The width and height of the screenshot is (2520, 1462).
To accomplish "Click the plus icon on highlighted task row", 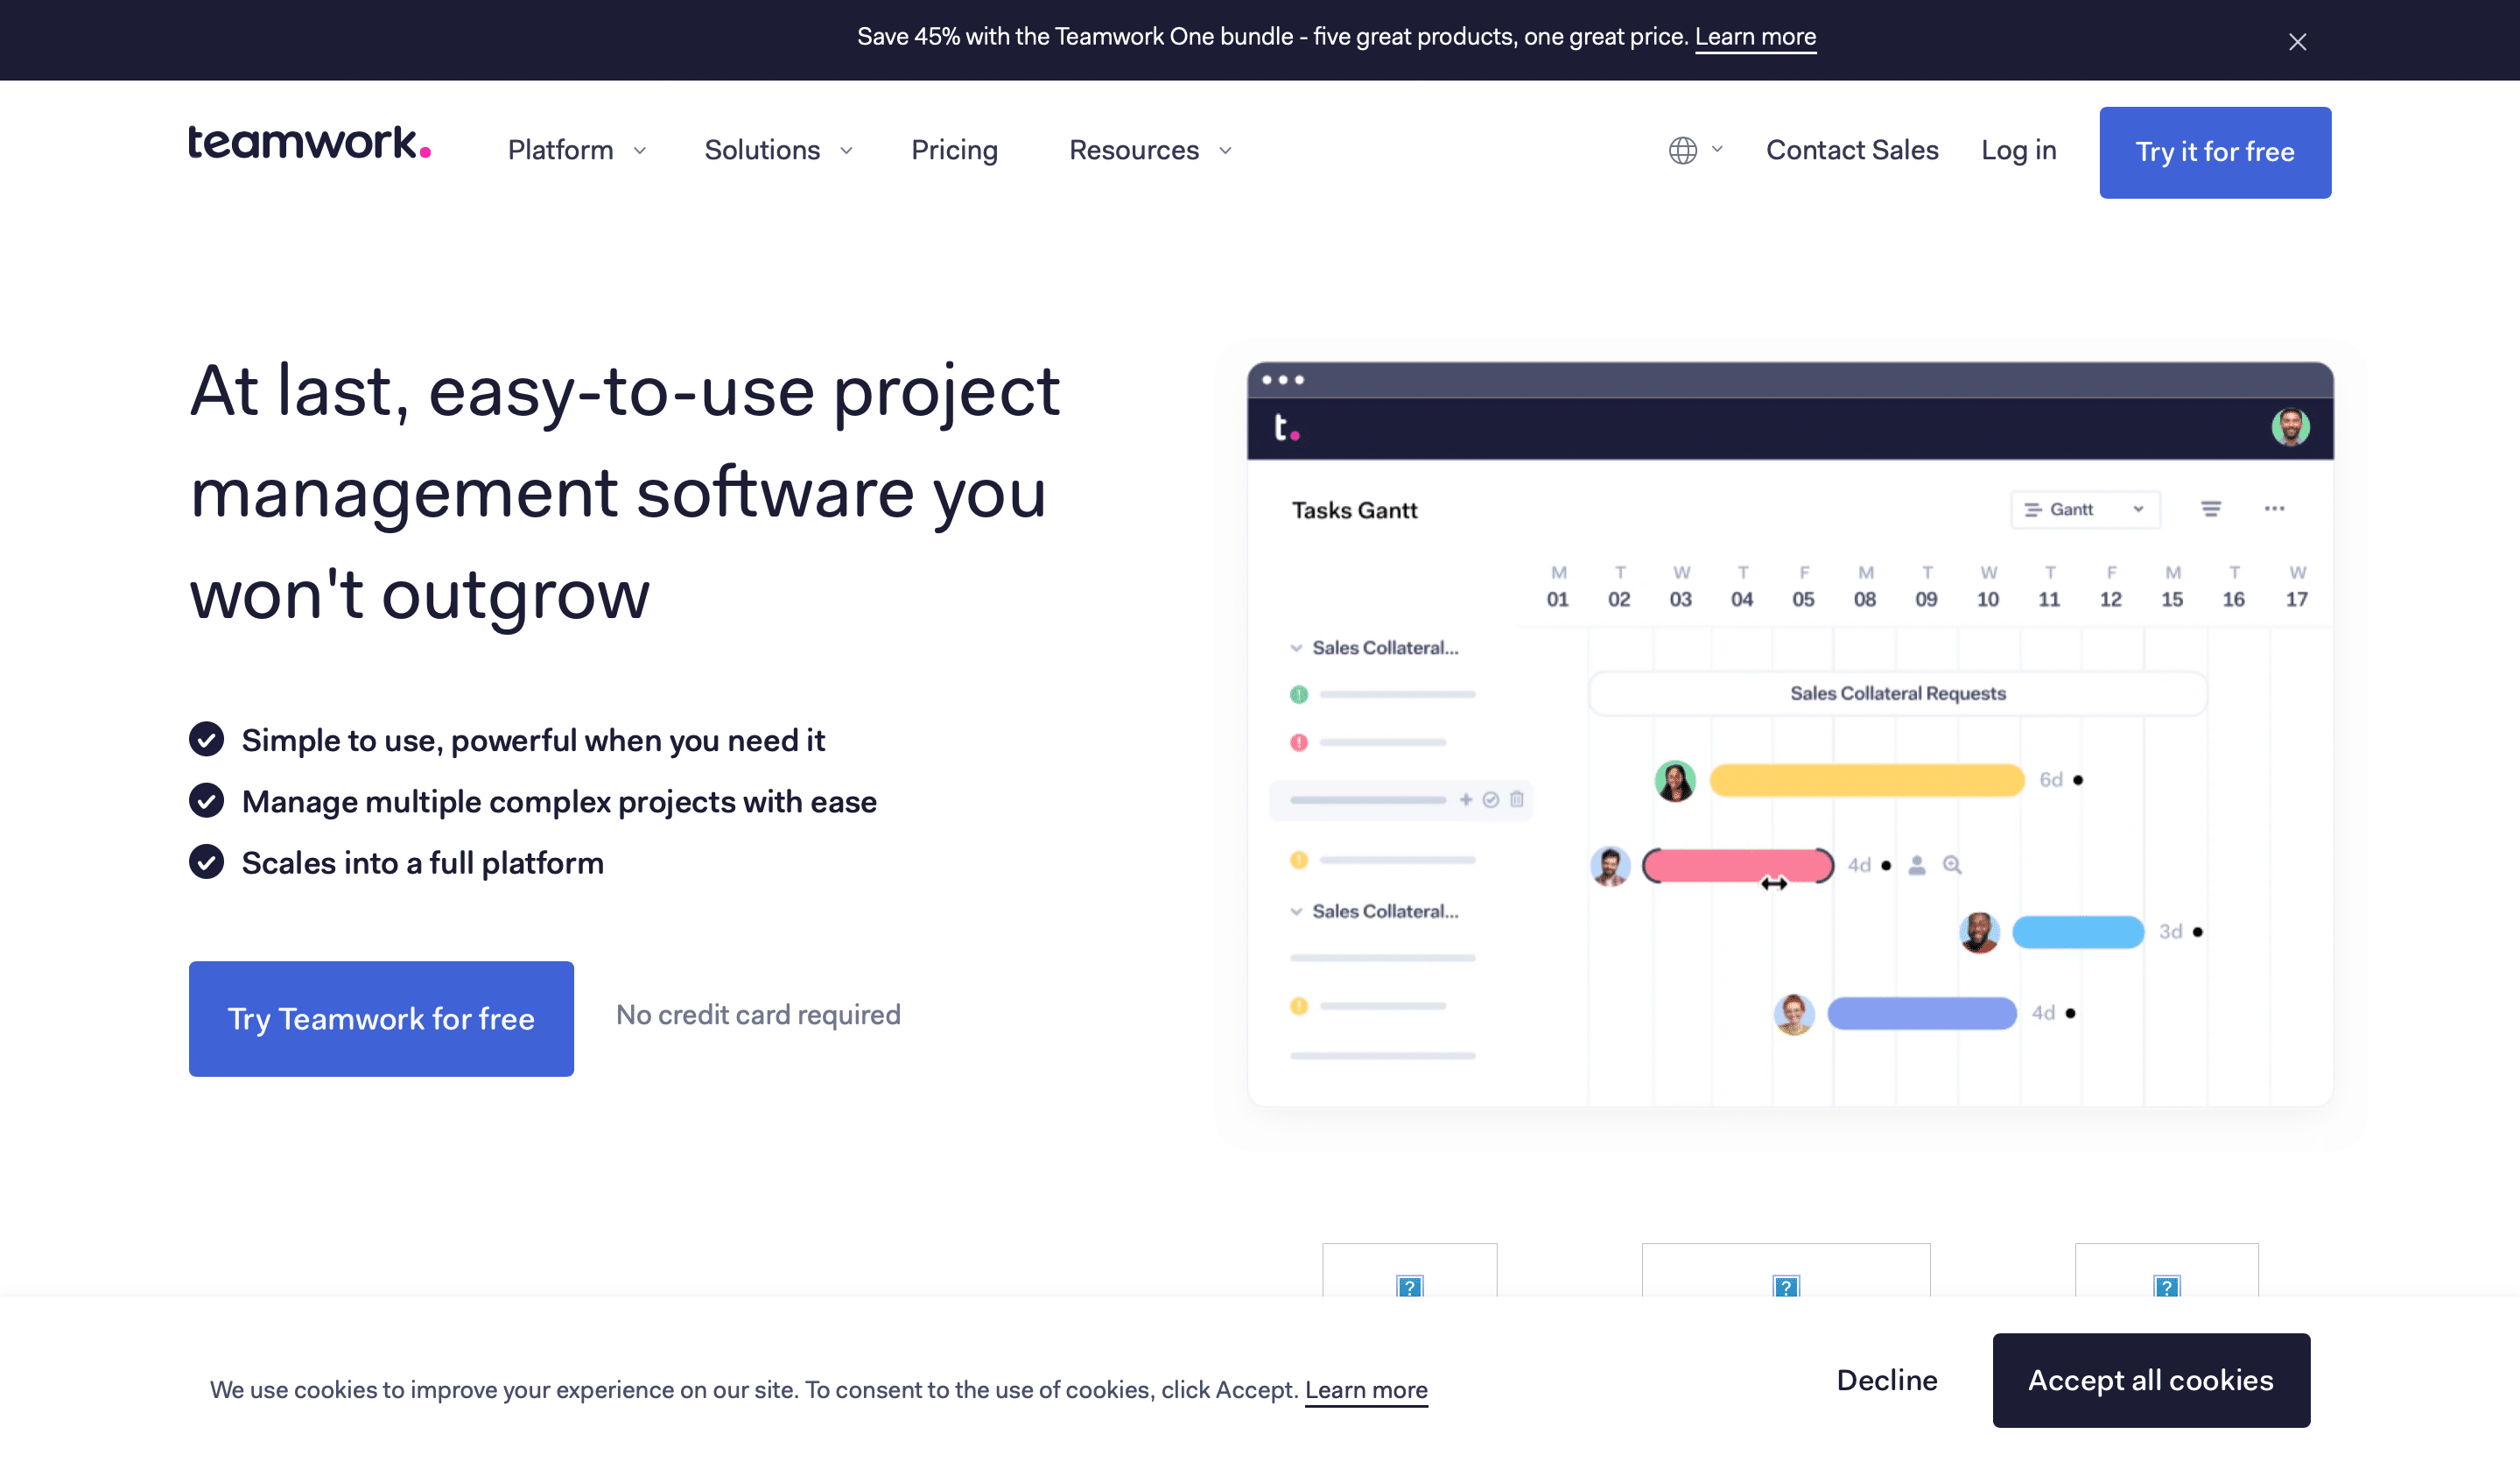I will coord(1465,799).
